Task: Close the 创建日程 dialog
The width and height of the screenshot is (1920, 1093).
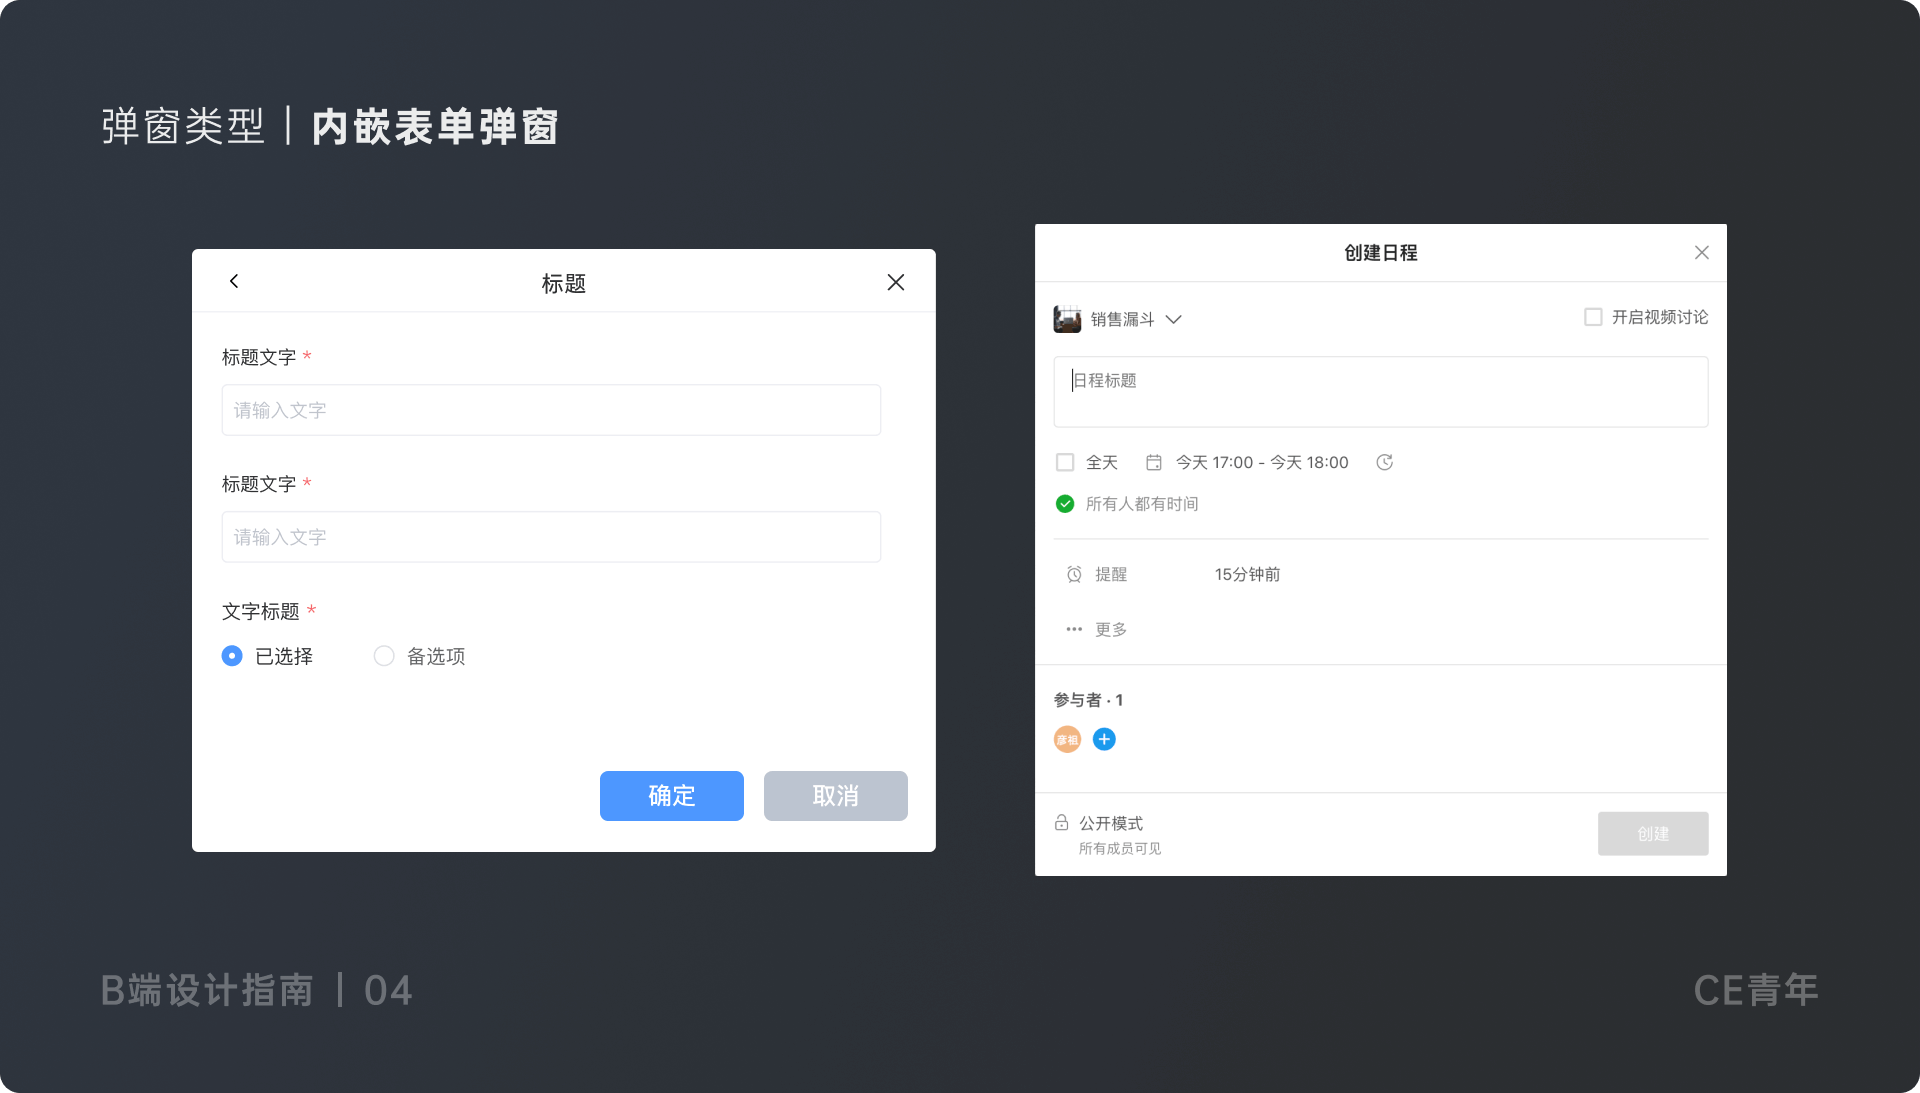Action: click(x=1702, y=253)
